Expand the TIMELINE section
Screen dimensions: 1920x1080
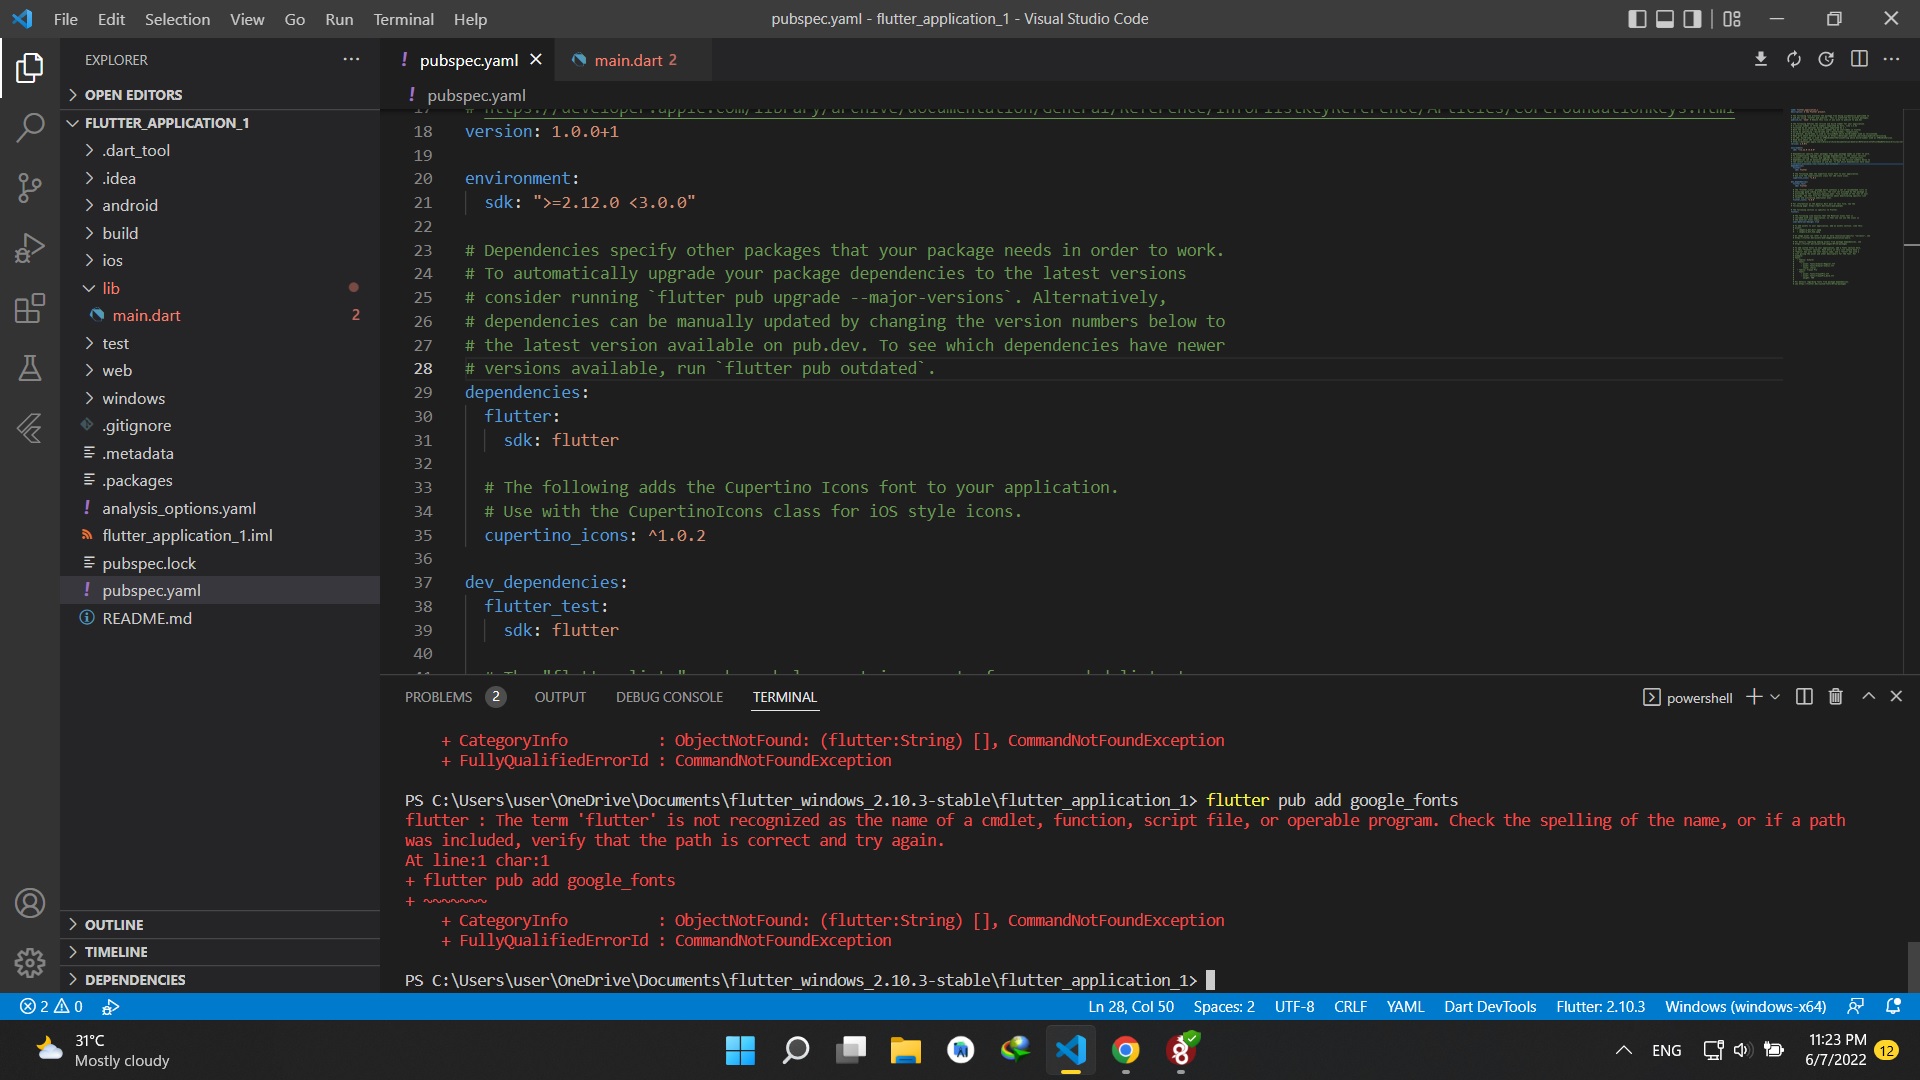tap(220, 952)
